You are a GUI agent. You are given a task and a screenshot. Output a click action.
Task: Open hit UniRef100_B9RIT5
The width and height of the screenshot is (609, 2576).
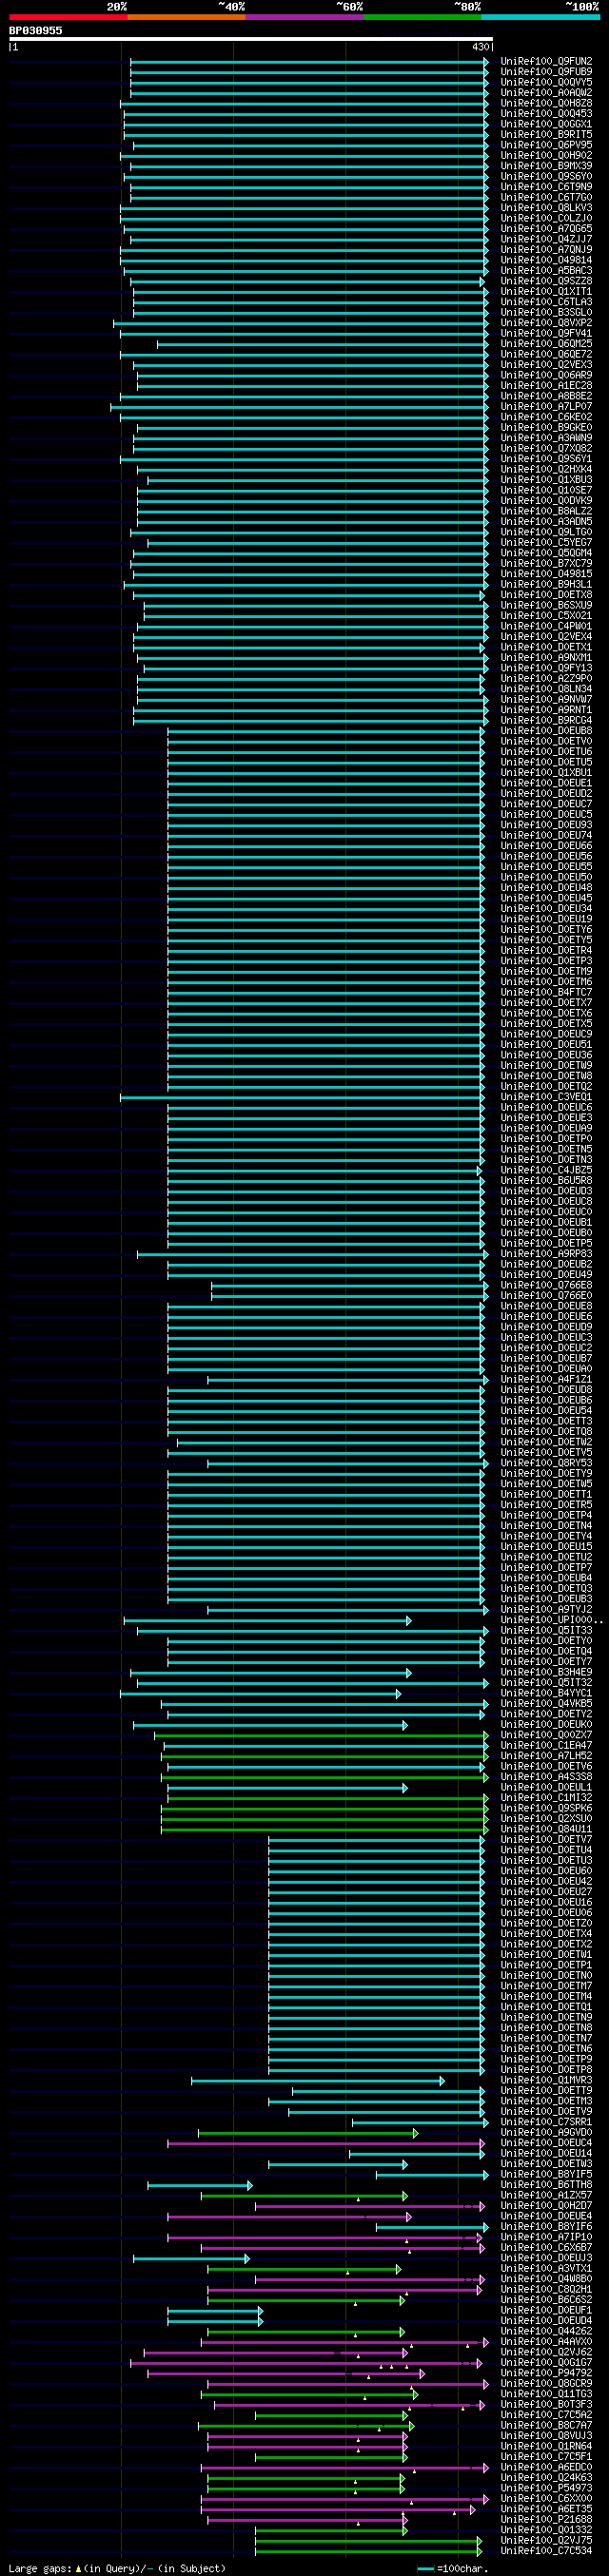point(546,134)
